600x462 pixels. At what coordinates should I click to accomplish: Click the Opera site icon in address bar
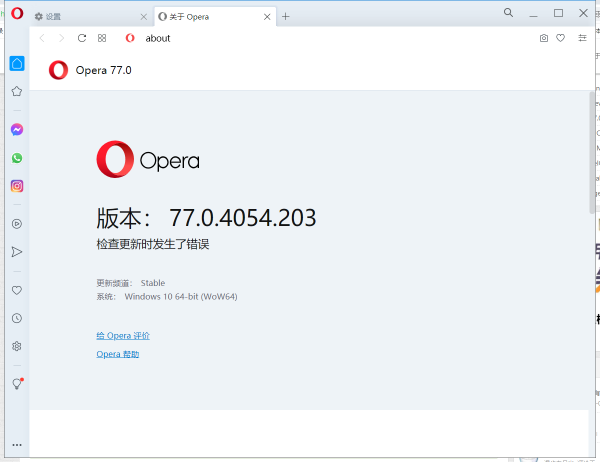click(130, 38)
